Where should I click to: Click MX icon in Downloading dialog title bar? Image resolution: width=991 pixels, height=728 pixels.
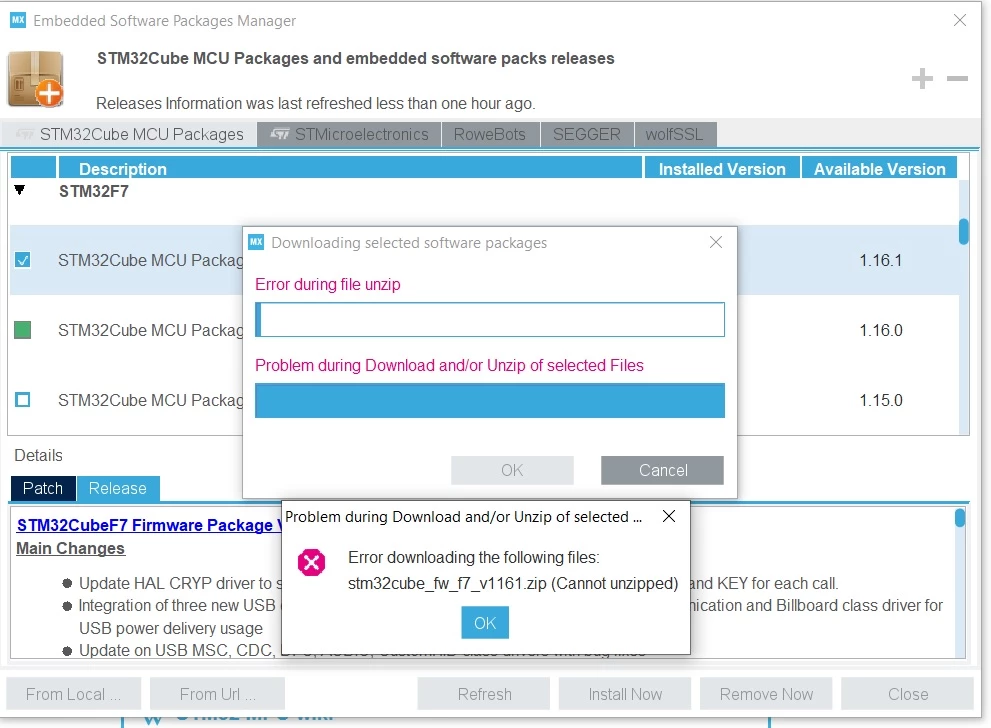[256, 242]
